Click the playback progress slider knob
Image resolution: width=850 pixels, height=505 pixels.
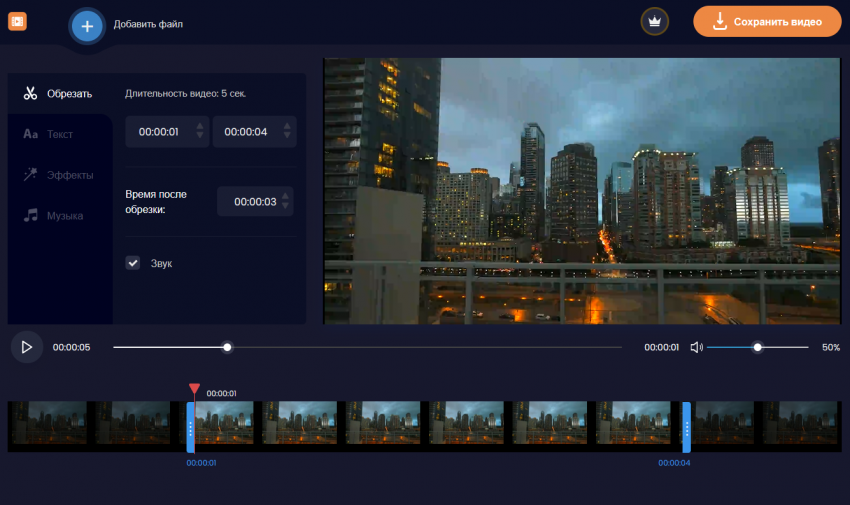(x=227, y=347)
